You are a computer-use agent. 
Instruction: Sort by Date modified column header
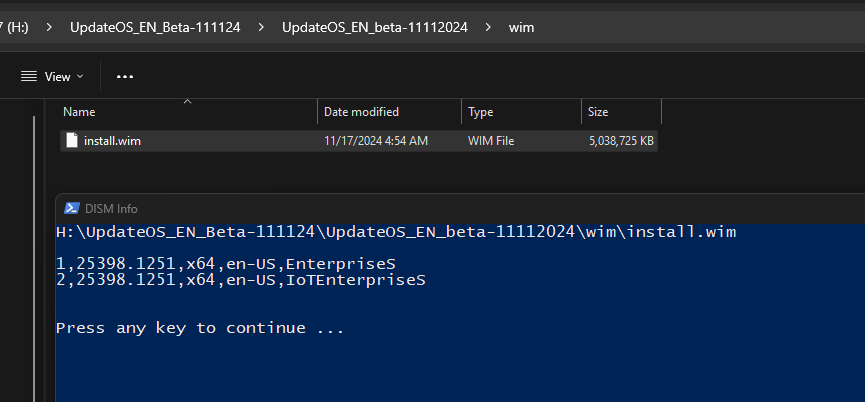tap(361, 112)
